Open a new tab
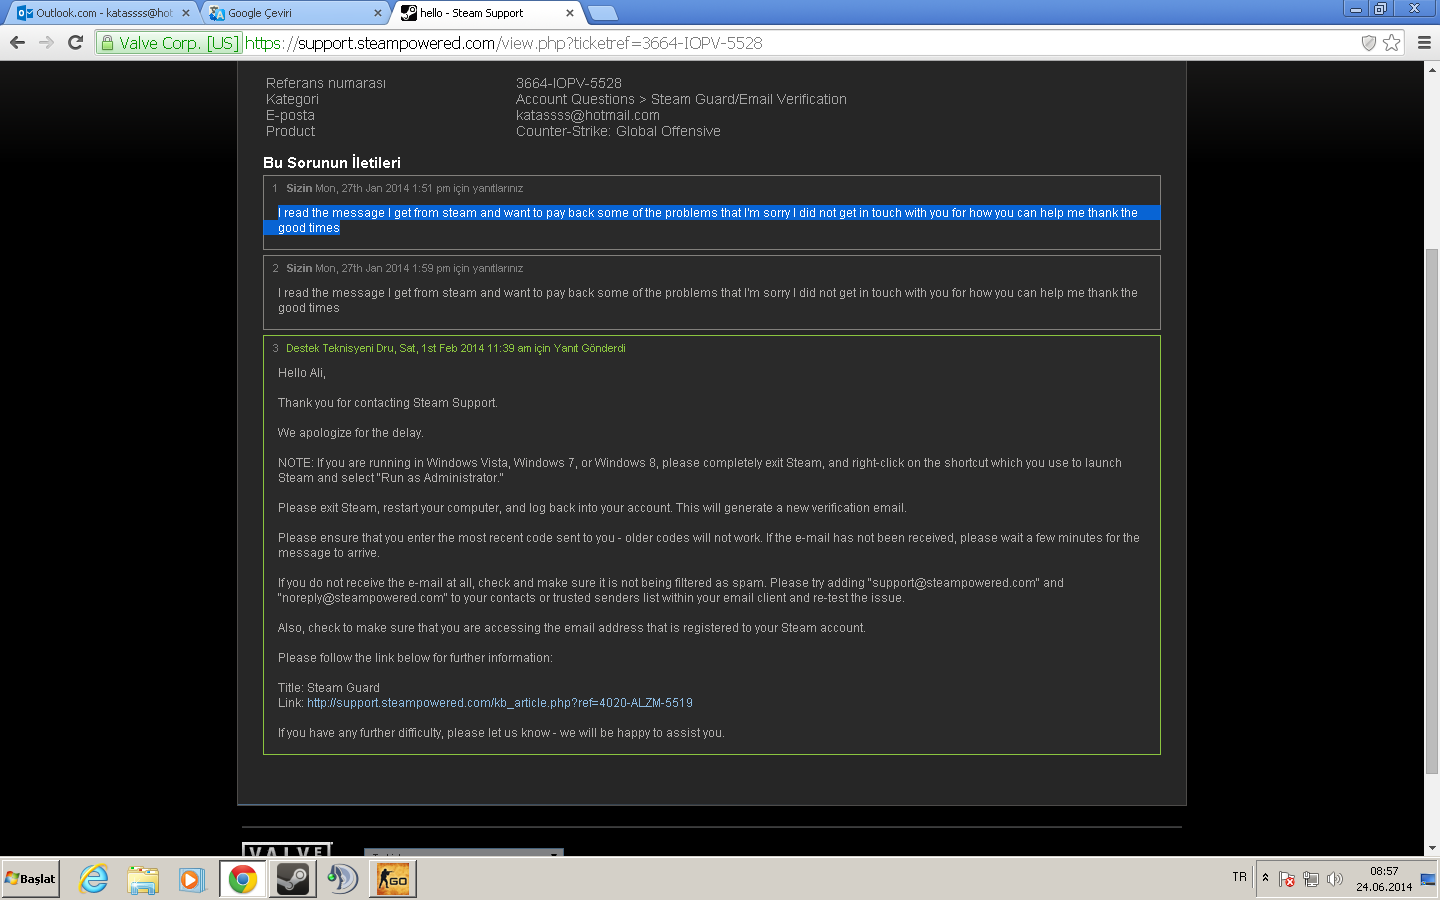Image resolution: width=1440 pixels, height=900 pixels. coord(602,13)
